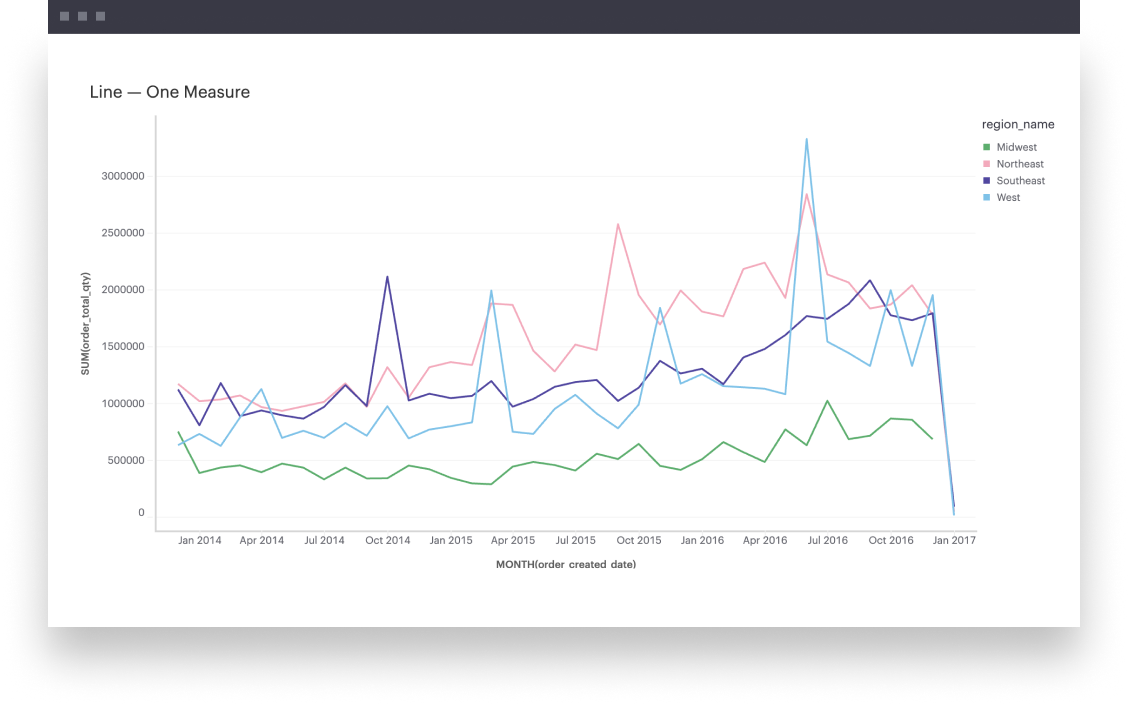
Task: Click the pink Northeast legend swatch
Action: point(986,164)
